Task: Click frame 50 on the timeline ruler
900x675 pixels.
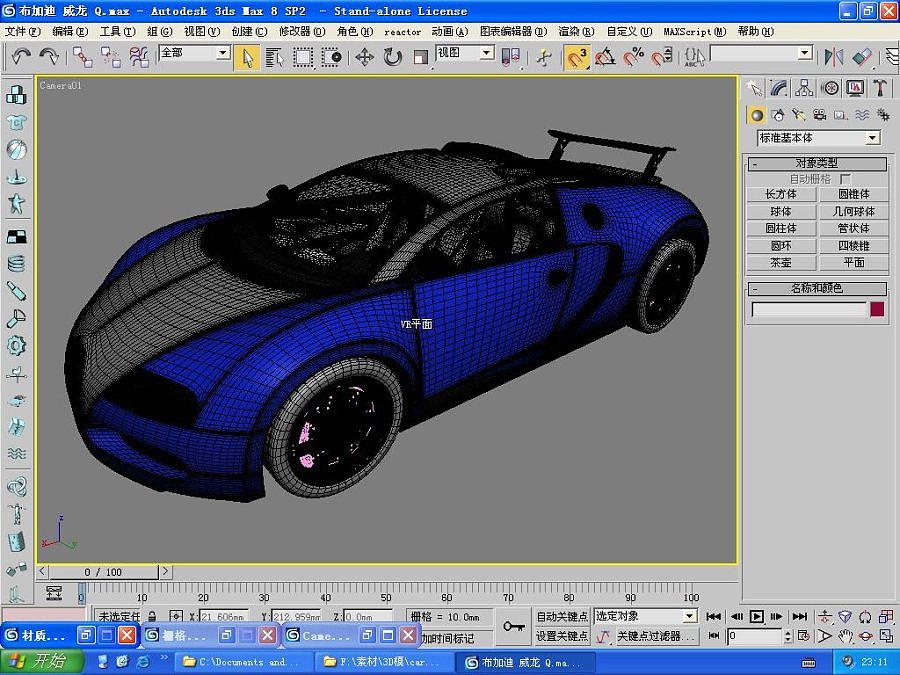Action: [386, 595]
